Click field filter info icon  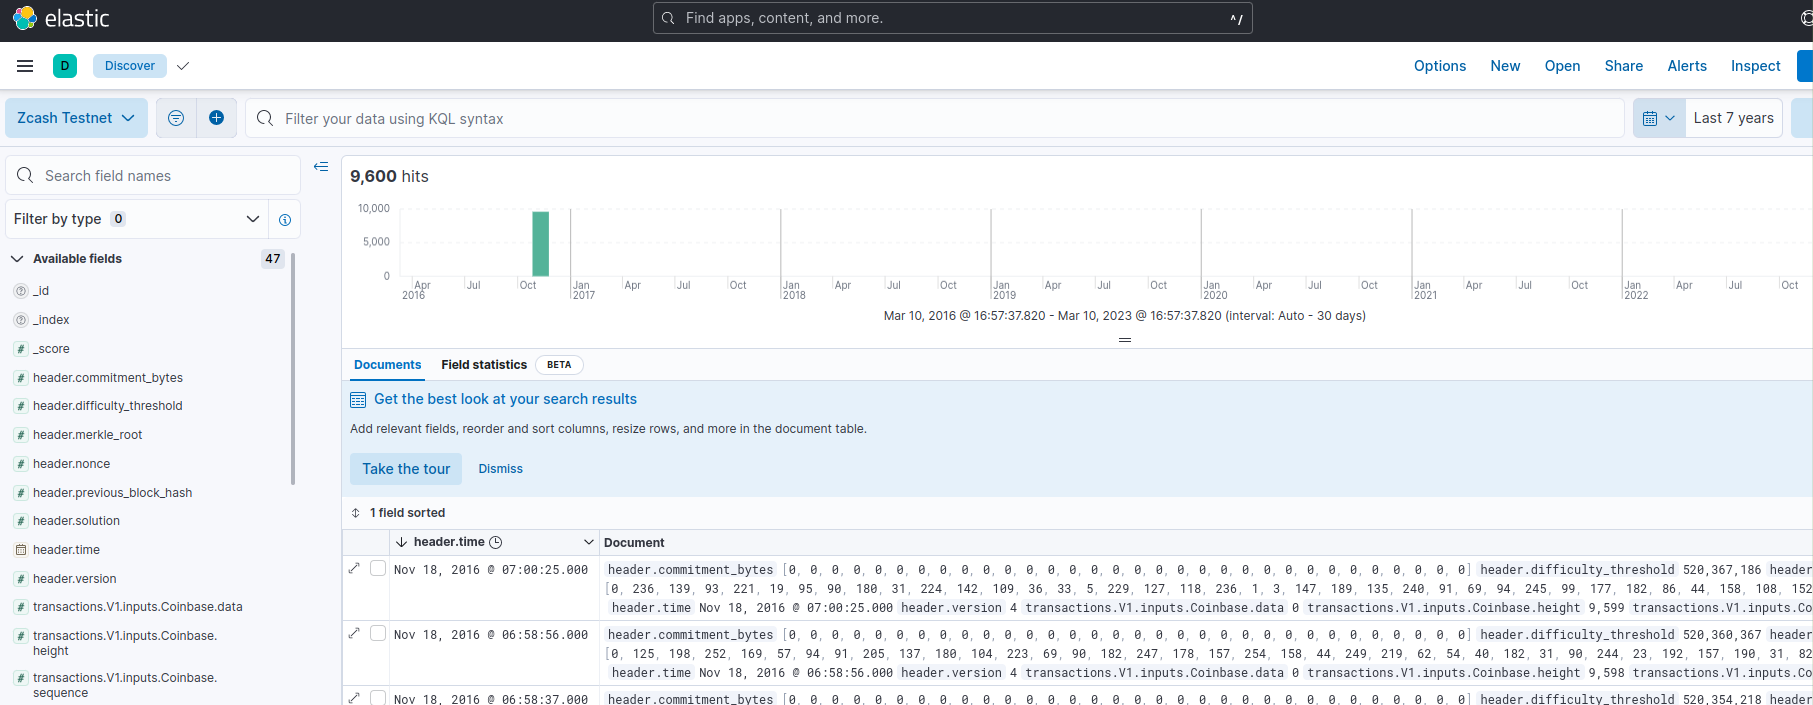(285, 220)
